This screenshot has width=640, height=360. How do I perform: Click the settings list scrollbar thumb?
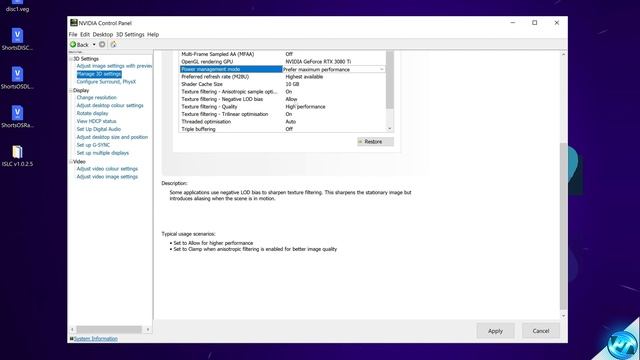(x=390, y=80)
